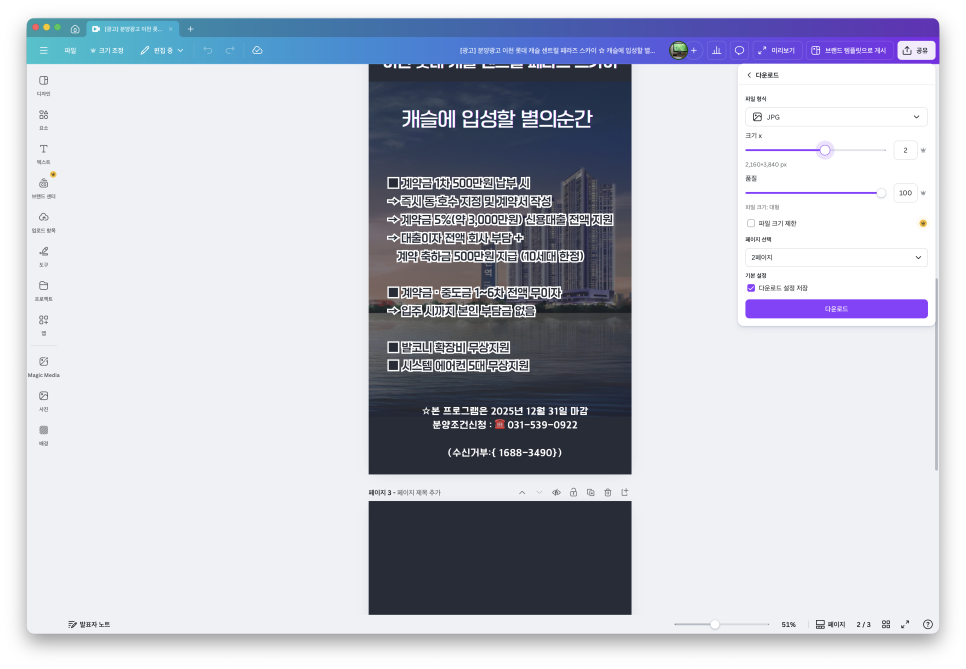Select the 031-539-0922 phone text line

[505, 425]
